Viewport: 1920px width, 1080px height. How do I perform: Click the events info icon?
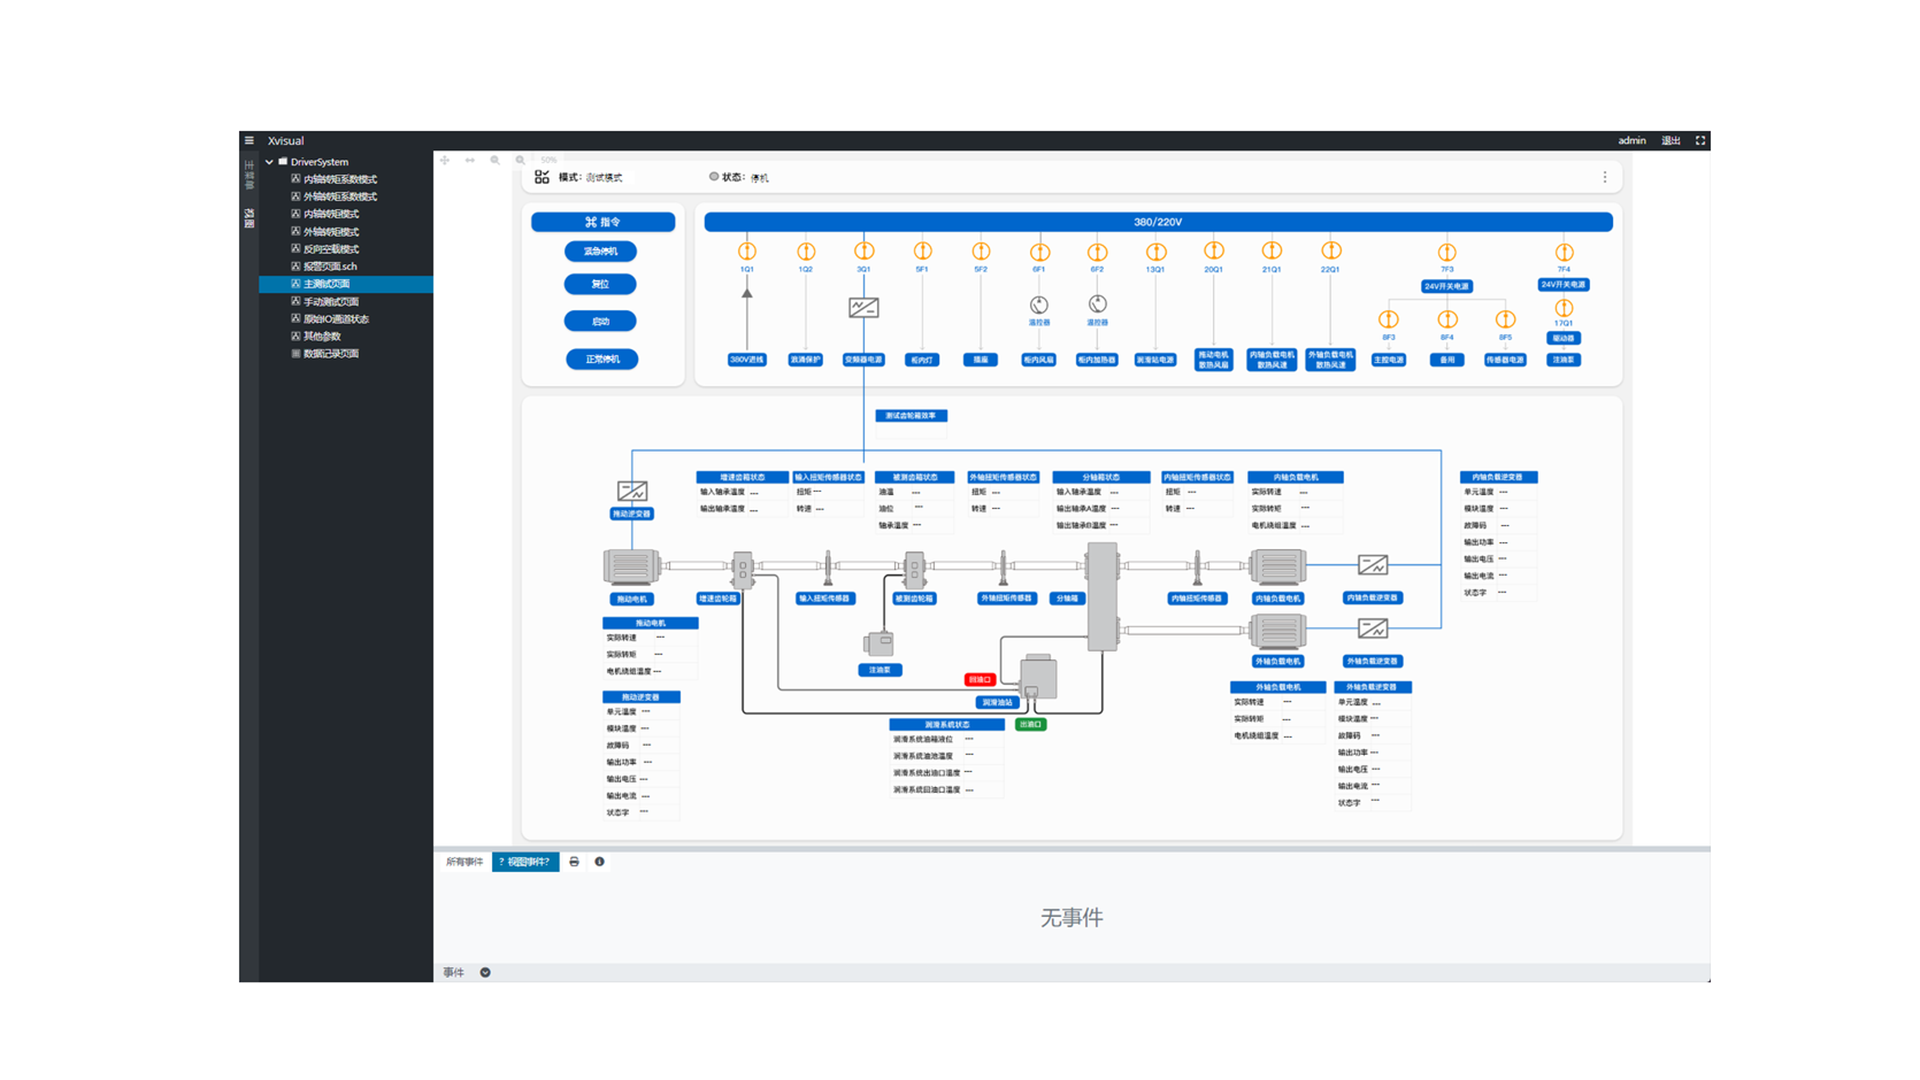point(600,862)
